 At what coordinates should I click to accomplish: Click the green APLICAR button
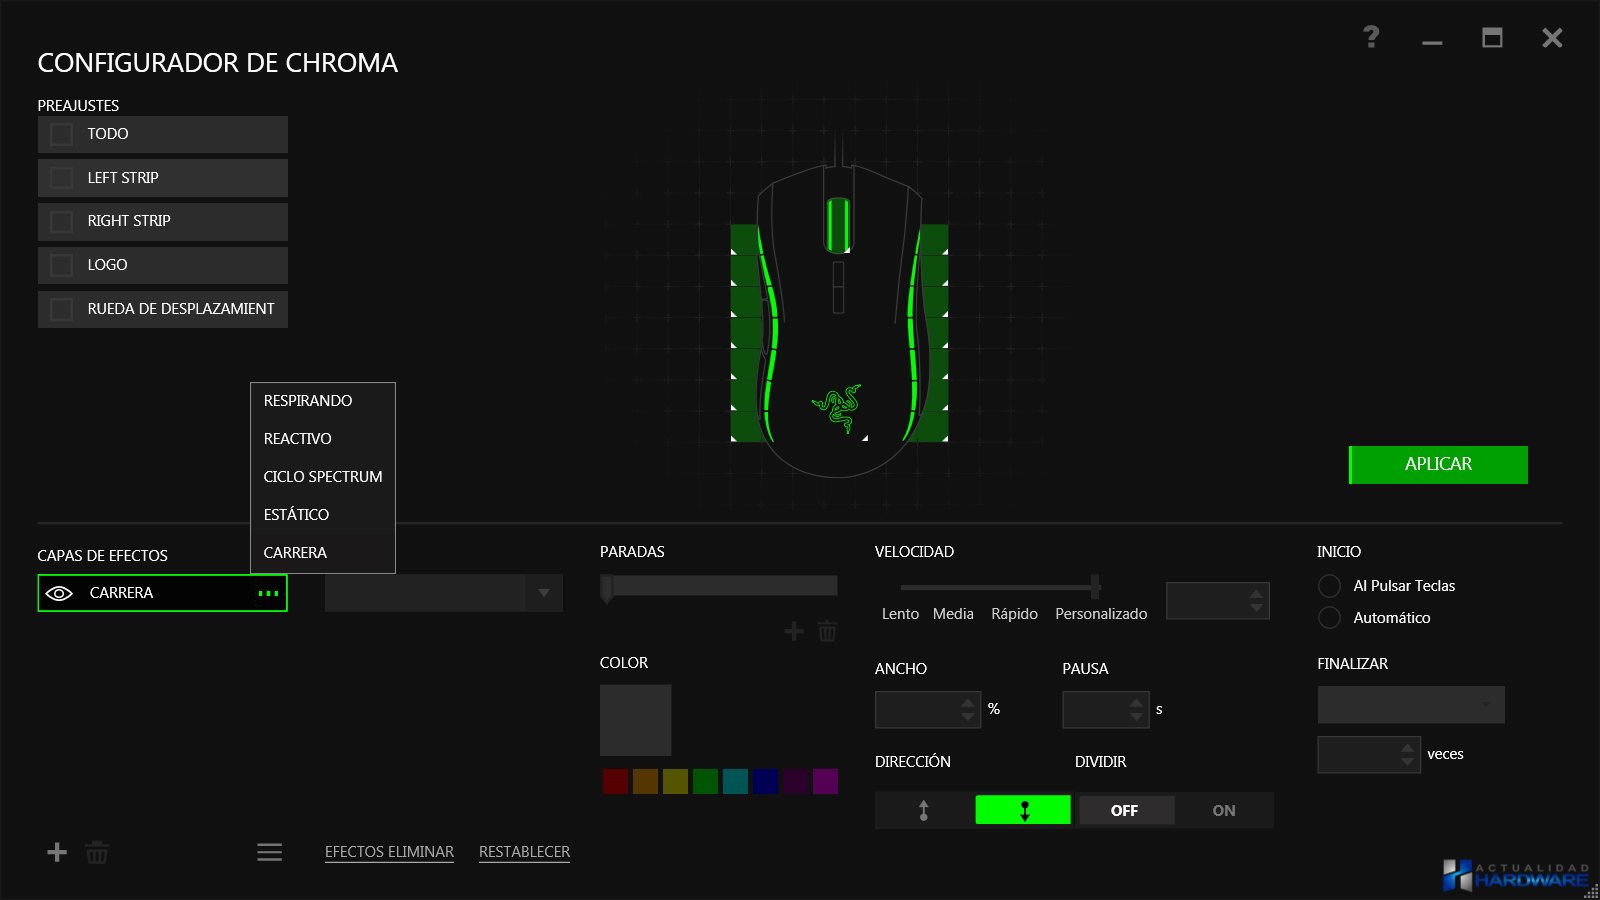1438,464
